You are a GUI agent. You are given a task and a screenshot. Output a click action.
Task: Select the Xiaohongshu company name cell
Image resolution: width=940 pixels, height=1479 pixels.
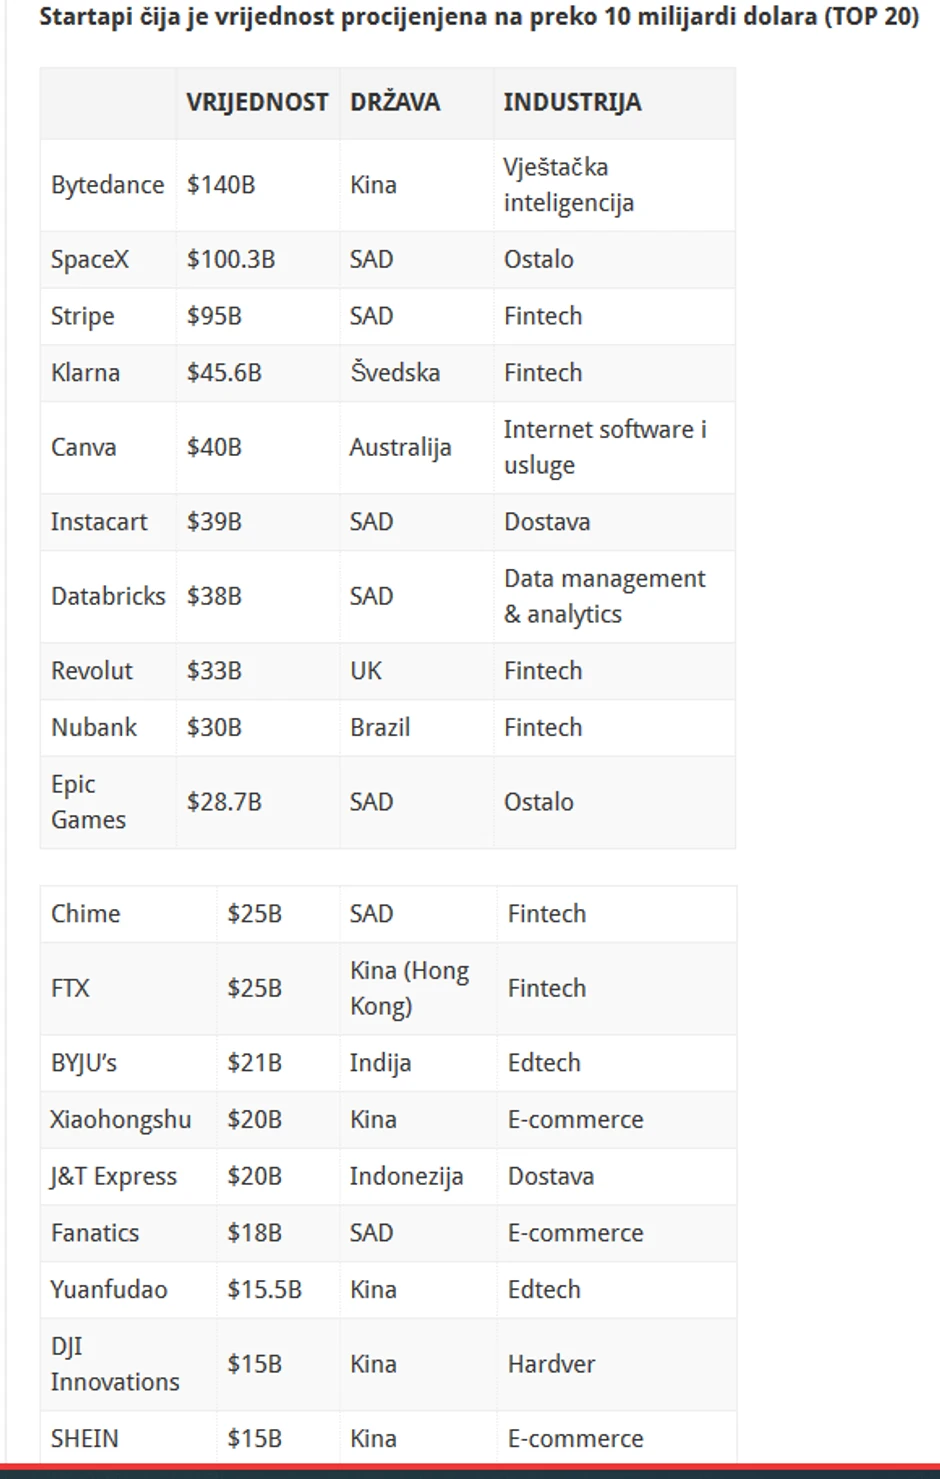(x=121, y=1120)
